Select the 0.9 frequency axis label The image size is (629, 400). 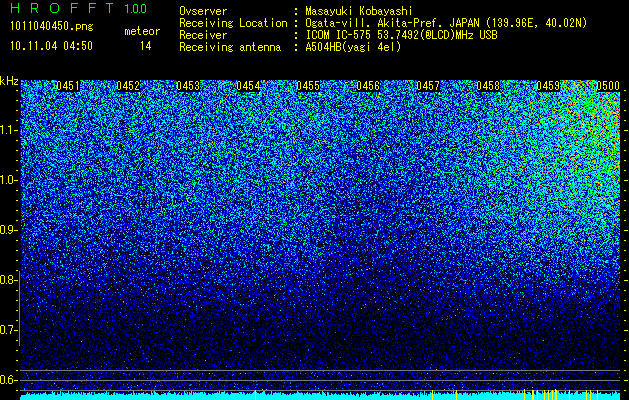(x=7, y=230)
